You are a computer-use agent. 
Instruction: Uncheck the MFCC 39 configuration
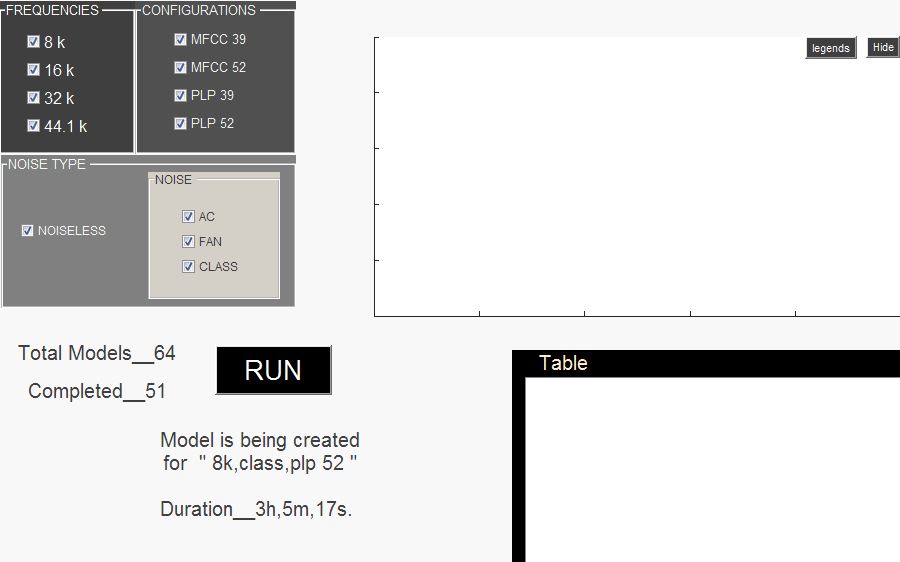pos(180,40)
